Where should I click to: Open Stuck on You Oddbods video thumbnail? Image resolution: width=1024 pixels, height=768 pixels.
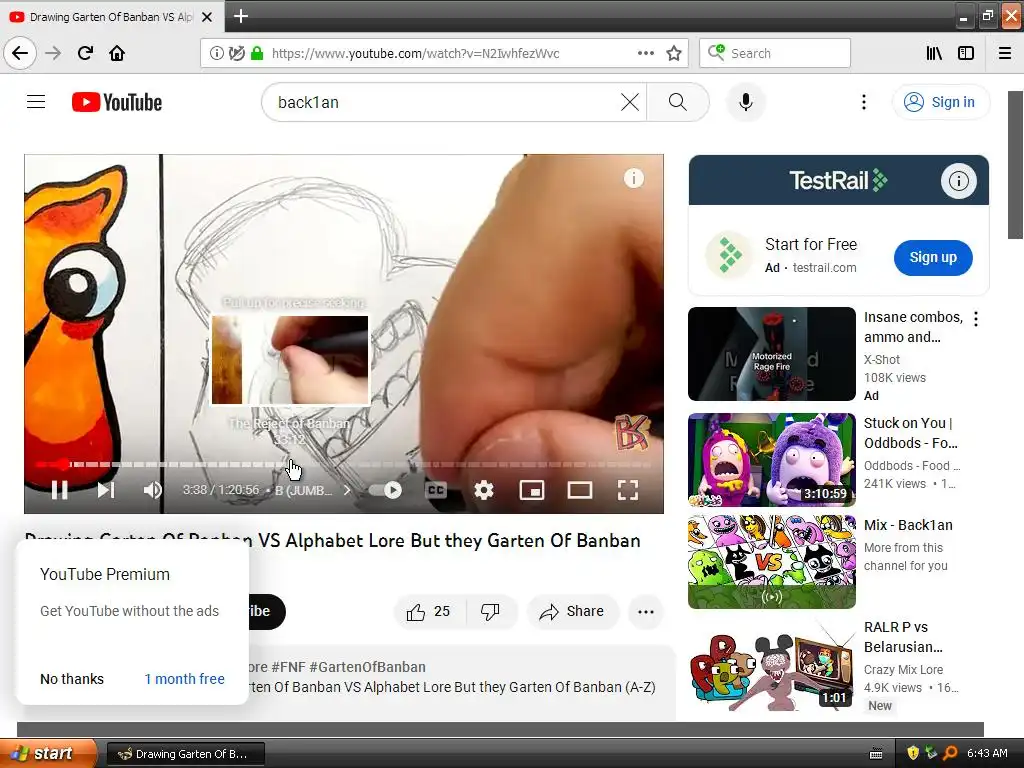771,459
